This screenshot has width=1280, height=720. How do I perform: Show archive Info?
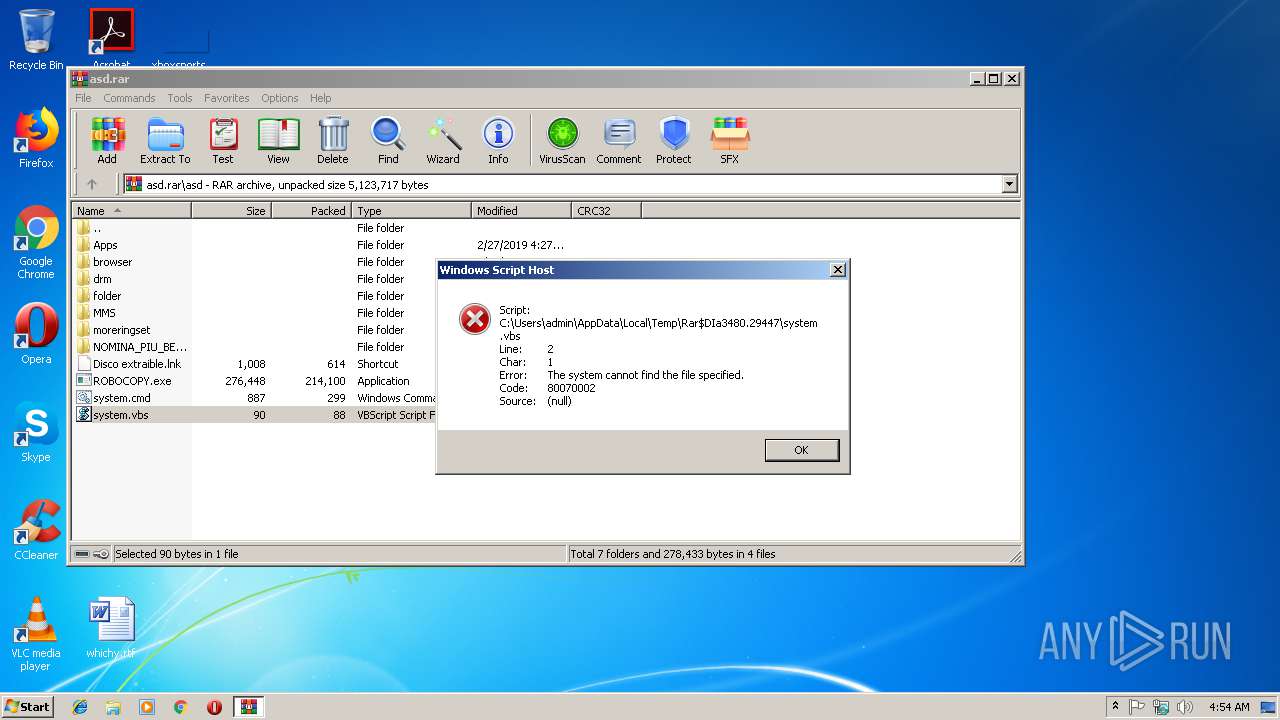tap(498, 141)
